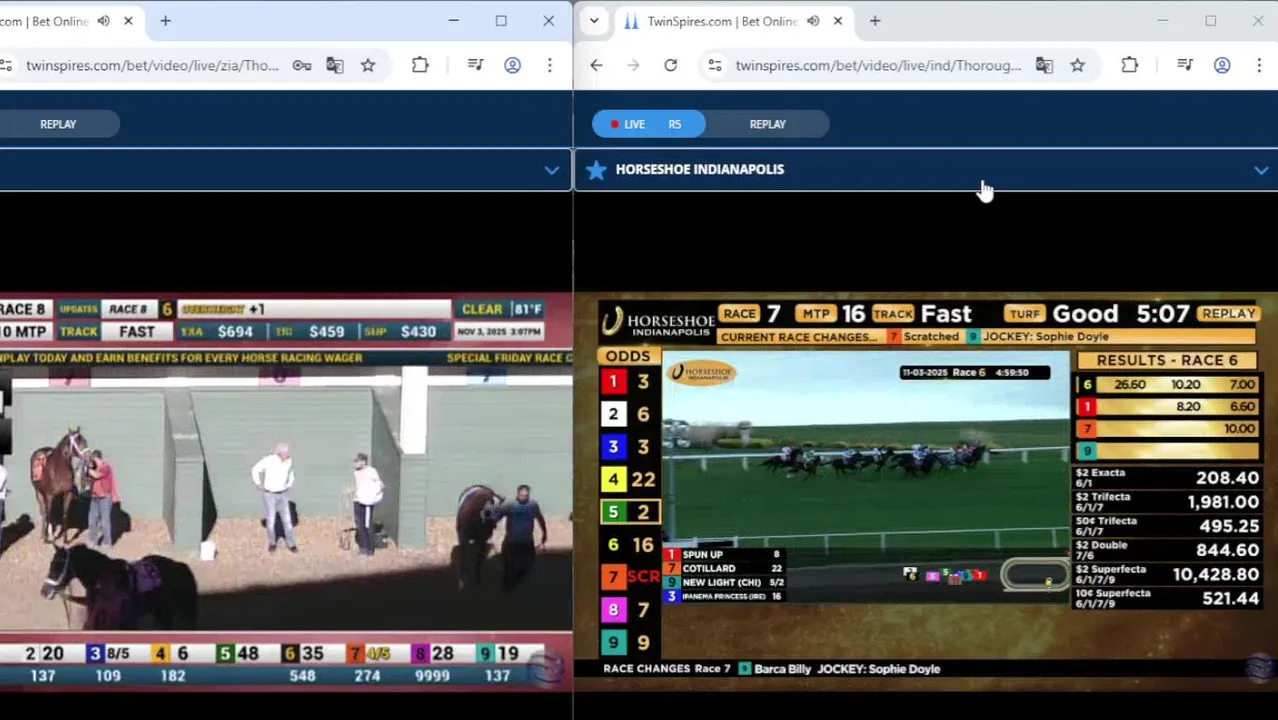Image resolution: width=1278 pixels, height=720 pixels.
Task: Open a new tab in left browser window
Action: coord(165,21)
